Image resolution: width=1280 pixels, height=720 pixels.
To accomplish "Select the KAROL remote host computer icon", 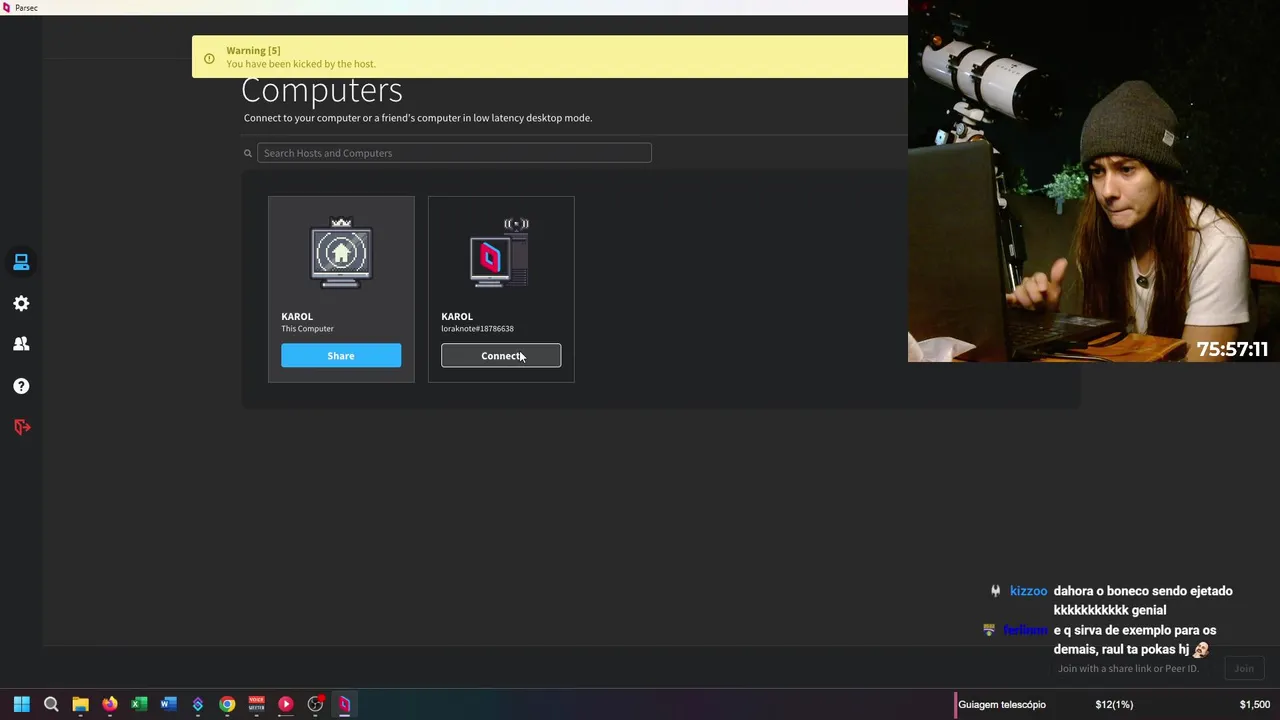I will [x=500, y=253].
